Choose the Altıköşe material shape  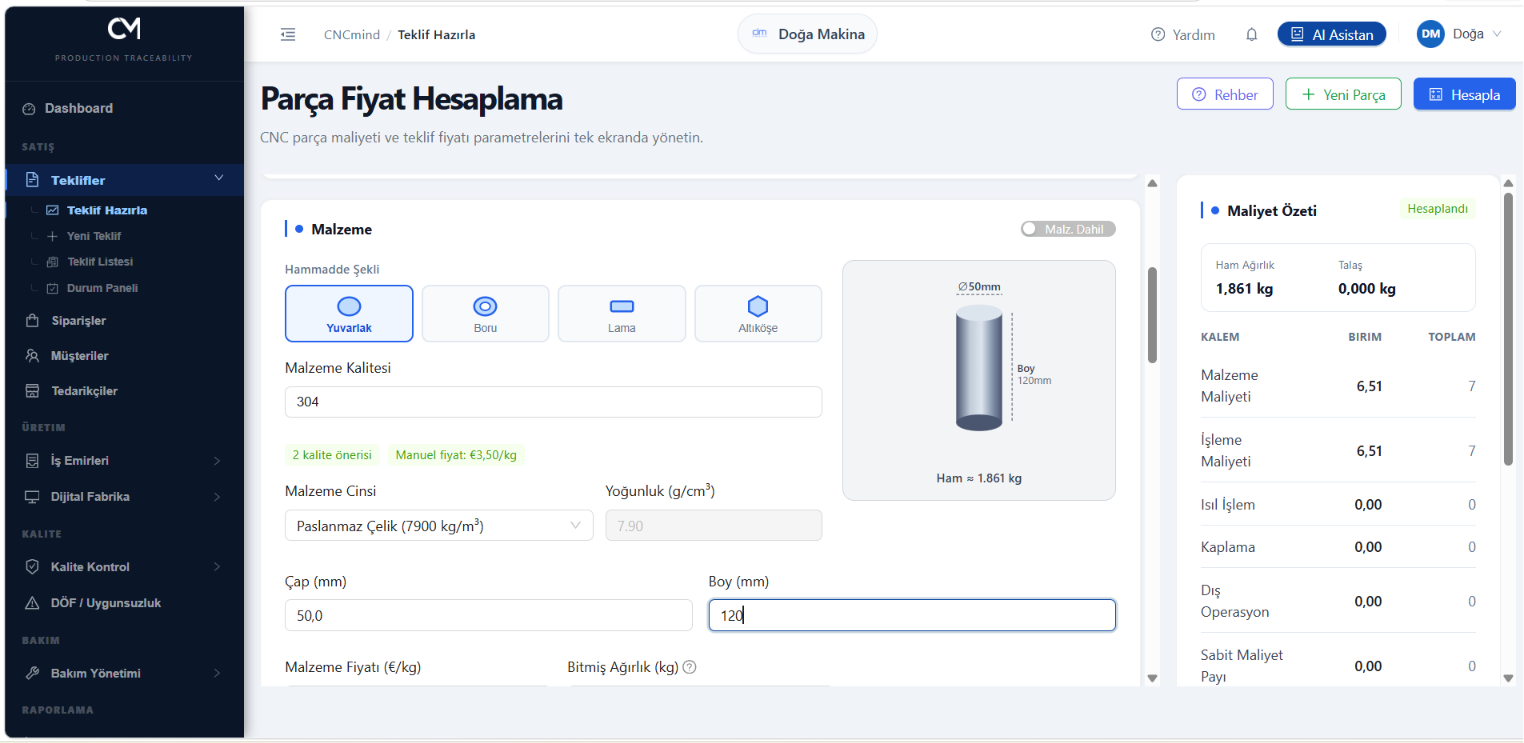click(x=758, y=314)
